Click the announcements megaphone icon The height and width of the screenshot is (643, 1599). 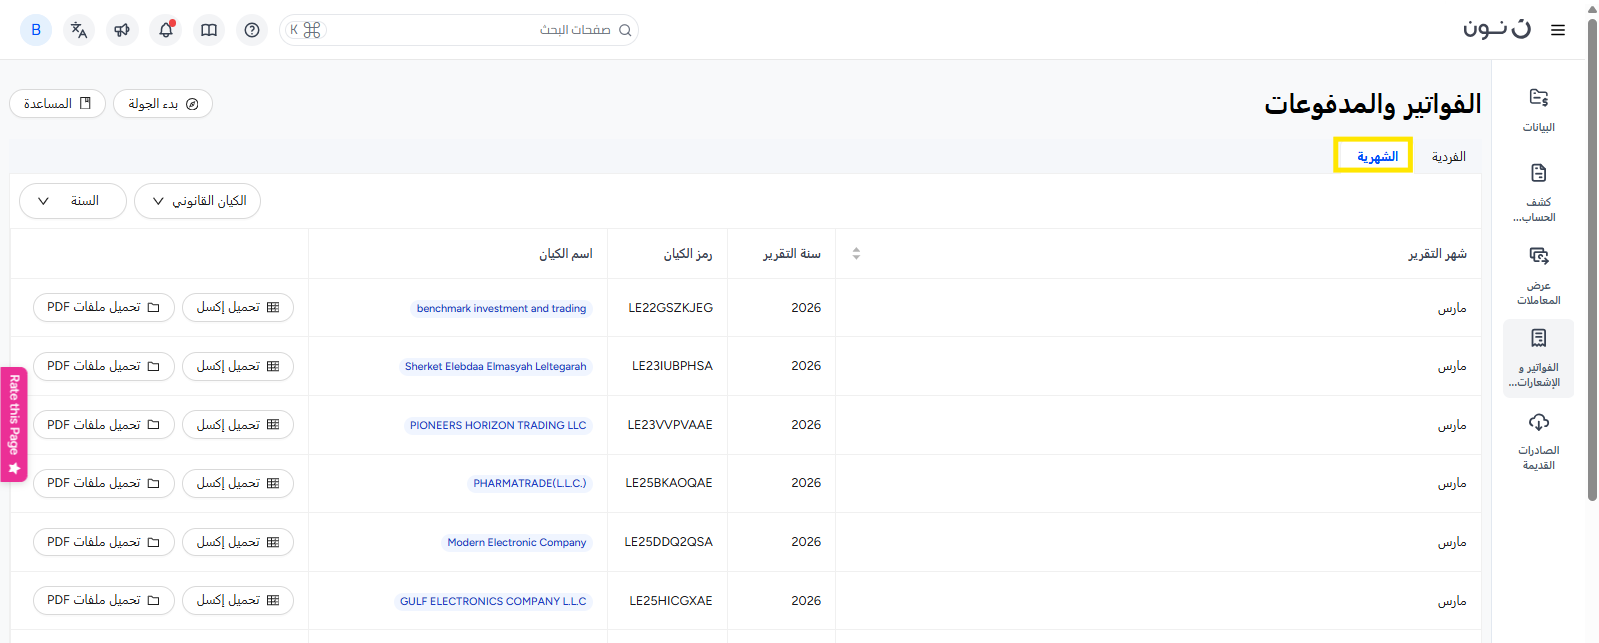(122, 30)
